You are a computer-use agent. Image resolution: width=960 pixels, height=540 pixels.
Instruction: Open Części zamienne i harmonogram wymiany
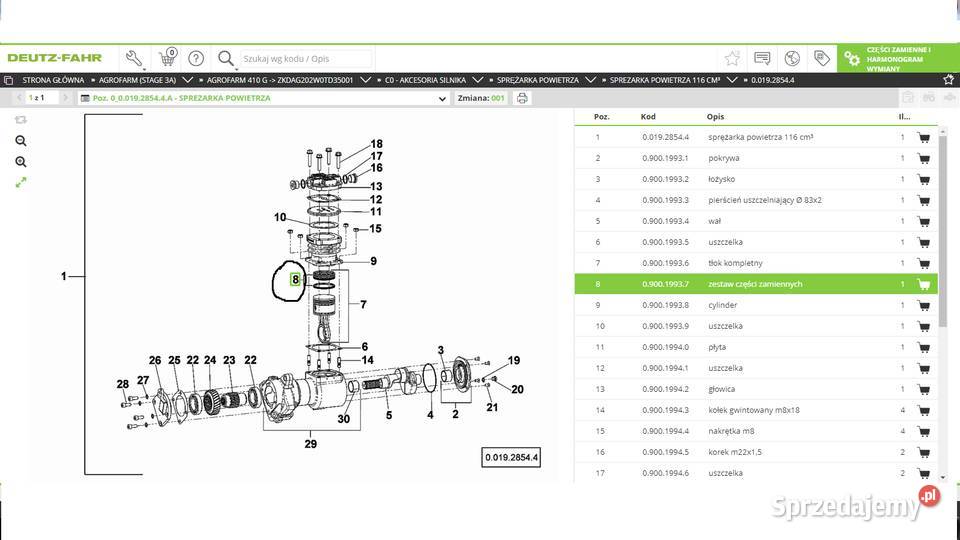click(897, 58)
